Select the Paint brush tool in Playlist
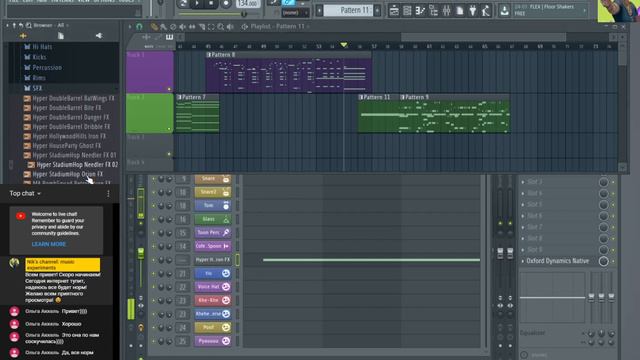 163,27
